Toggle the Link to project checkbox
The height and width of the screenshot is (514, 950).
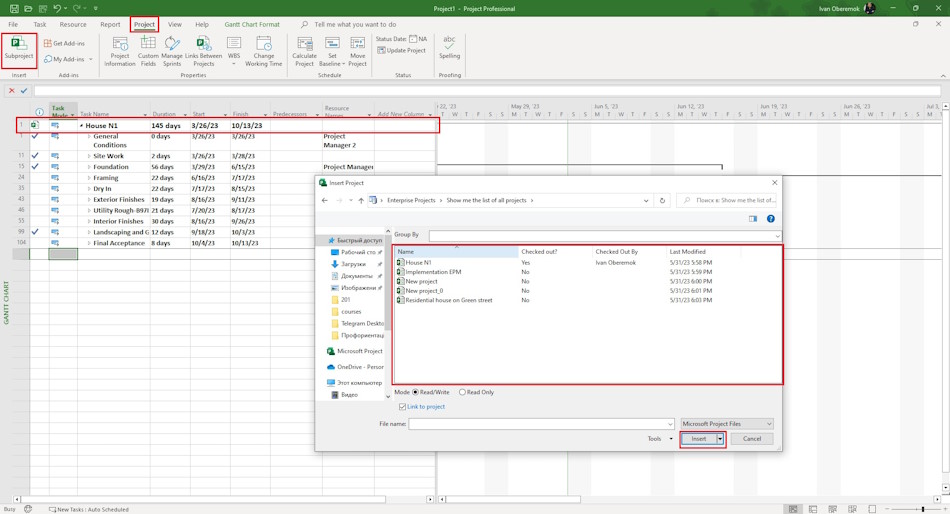pyautogui.click(x=402, y=407)
